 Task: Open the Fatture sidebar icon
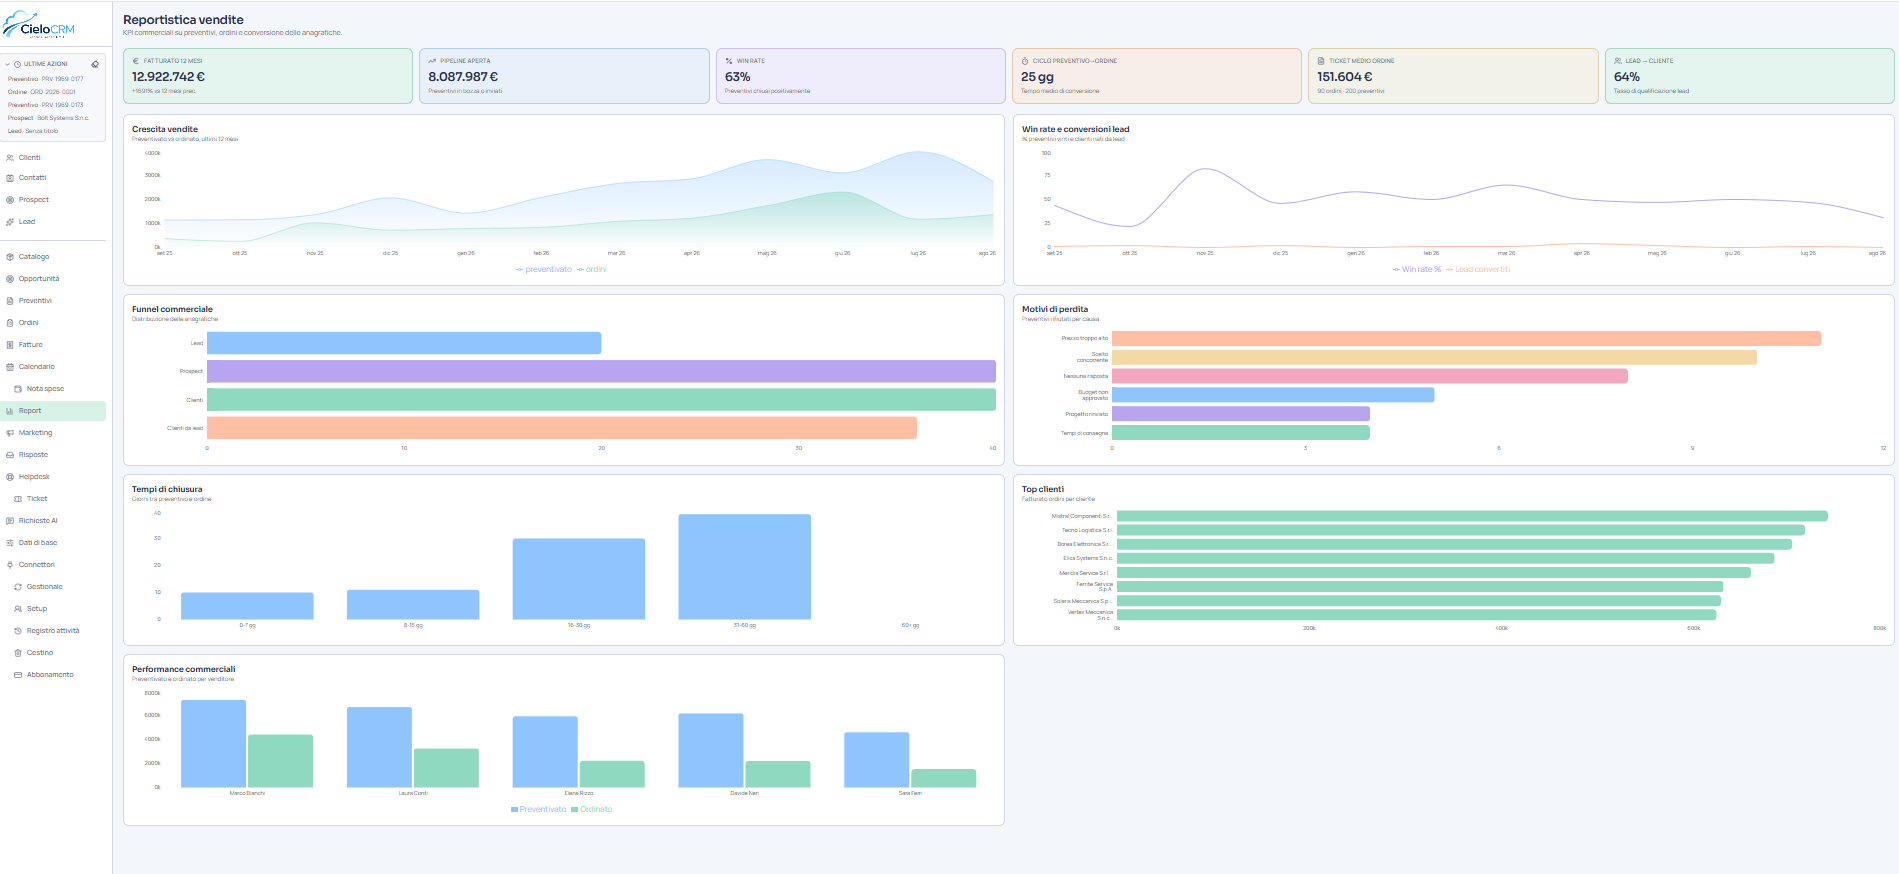click(10, 345)
